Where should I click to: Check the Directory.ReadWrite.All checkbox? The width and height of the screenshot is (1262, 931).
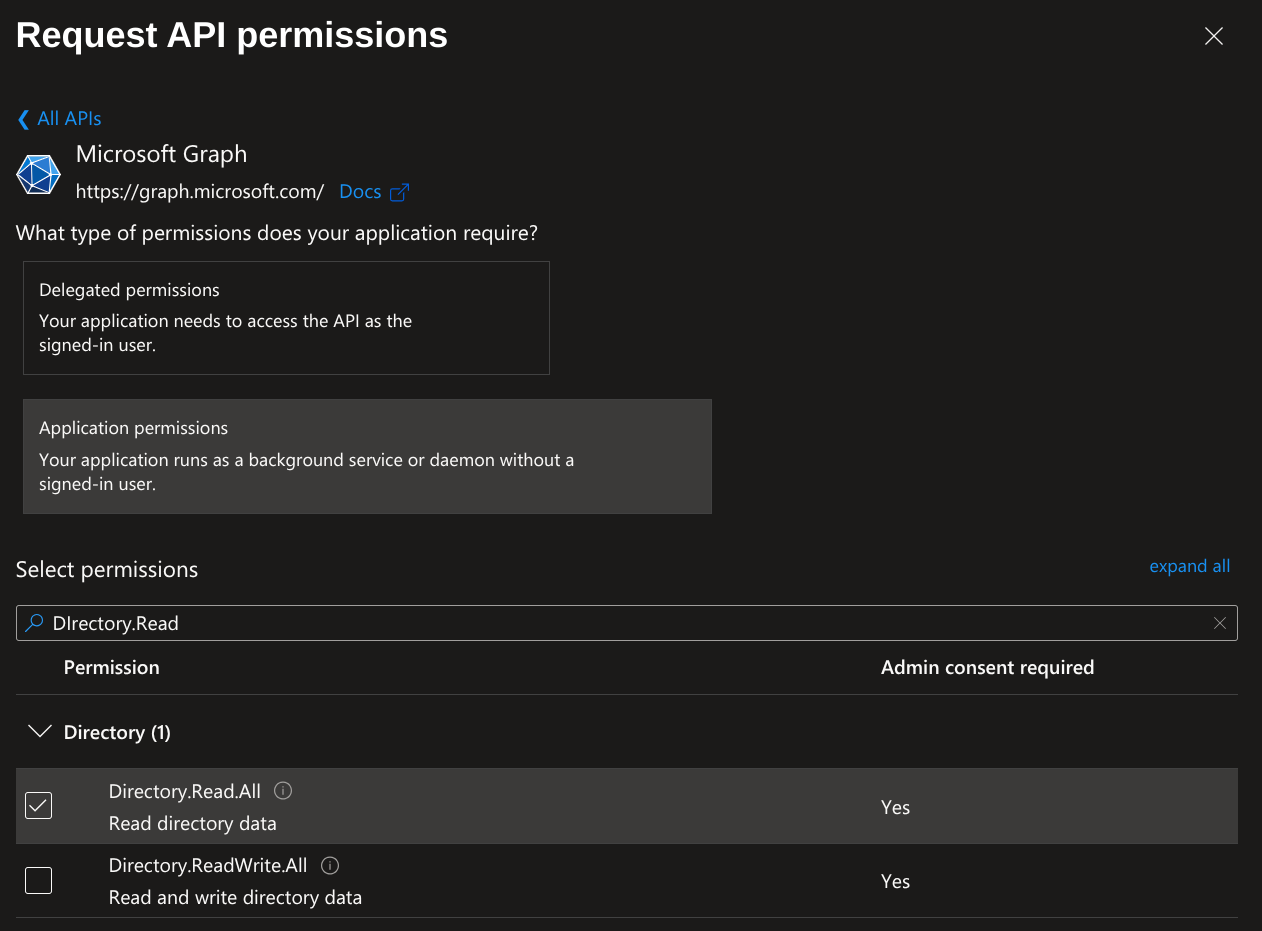point(38,880)
